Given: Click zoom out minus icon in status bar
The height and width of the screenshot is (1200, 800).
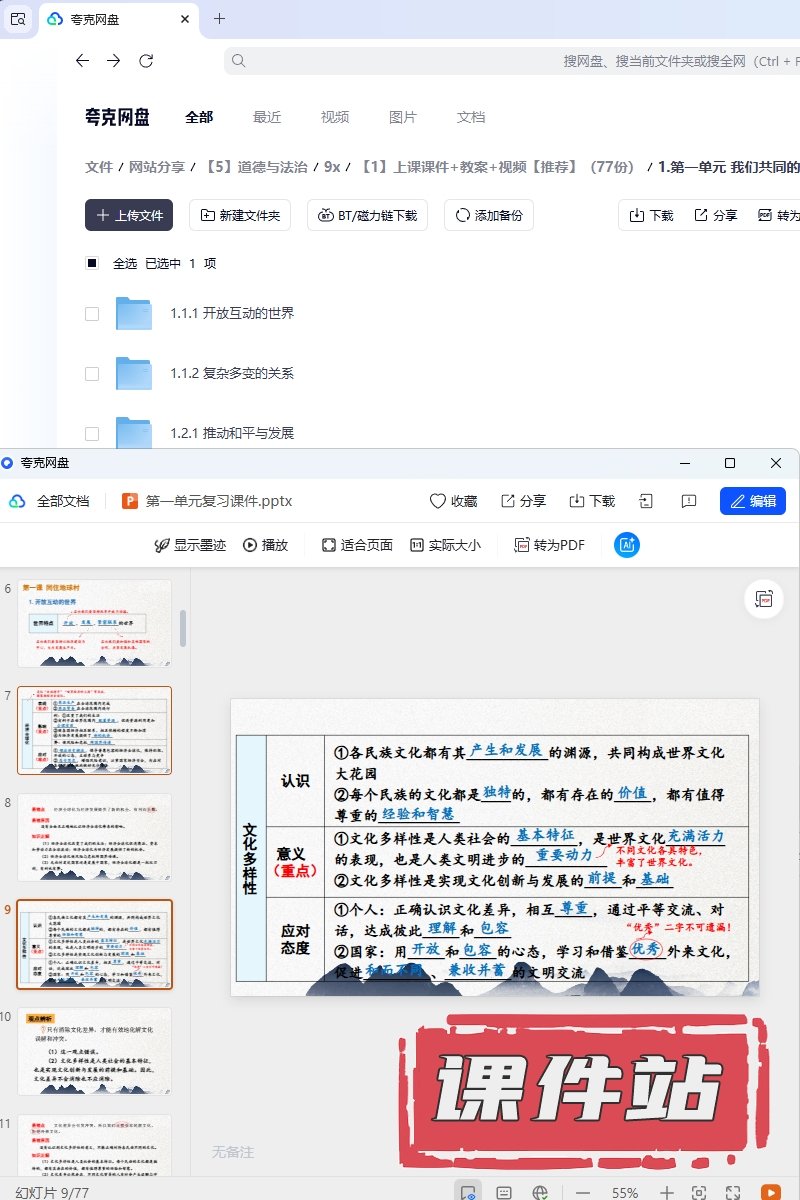Looking at the screenshot, I should point(583,1192).
